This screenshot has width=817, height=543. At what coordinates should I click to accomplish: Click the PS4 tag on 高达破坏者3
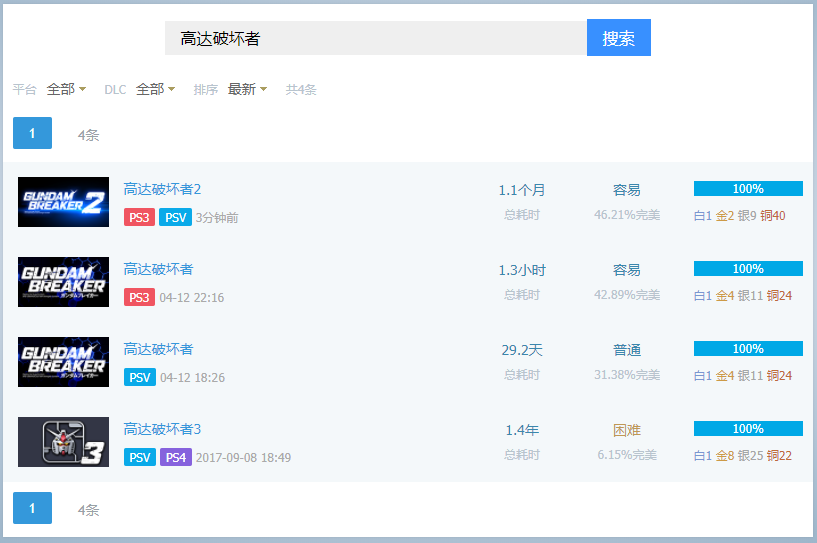(176, 457)
